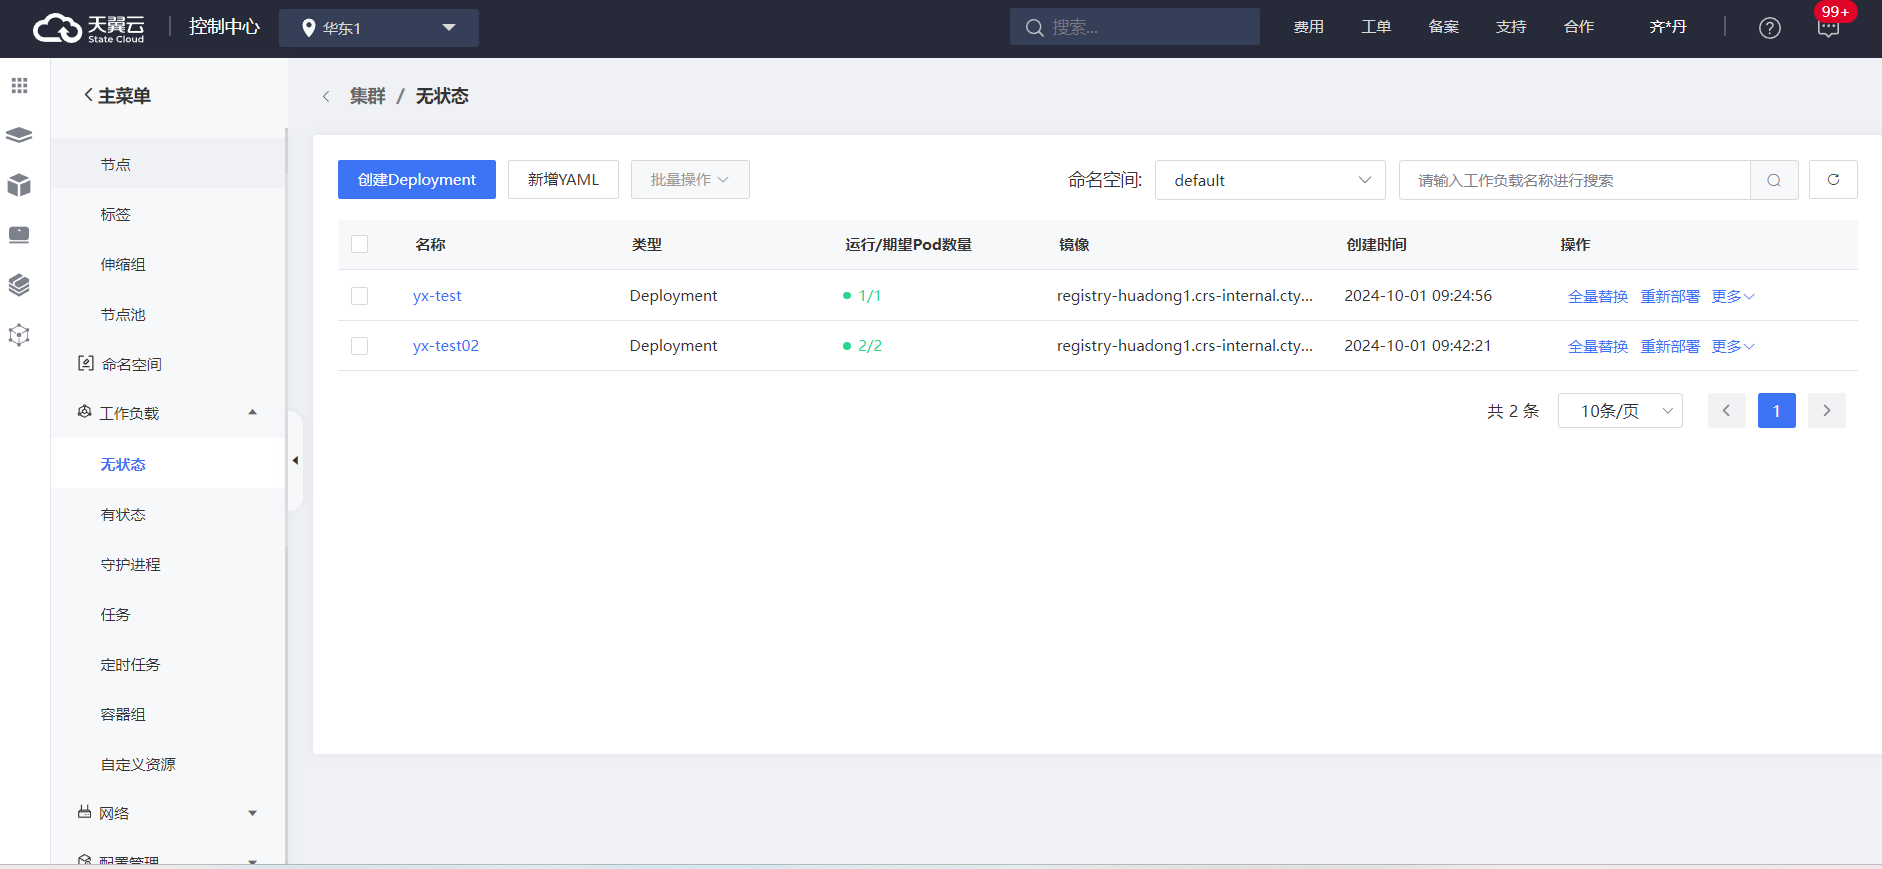
Task: Open 费用 in the top navigation
Action: point(1308,28)
